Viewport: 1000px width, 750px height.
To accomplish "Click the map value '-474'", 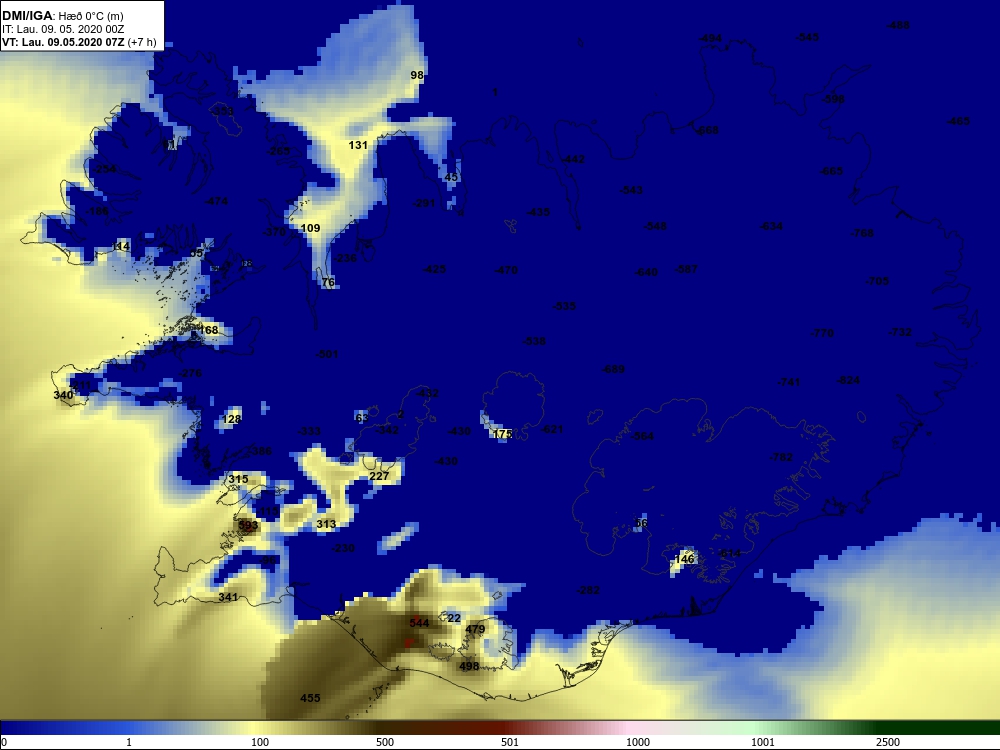I will [216, 202].
